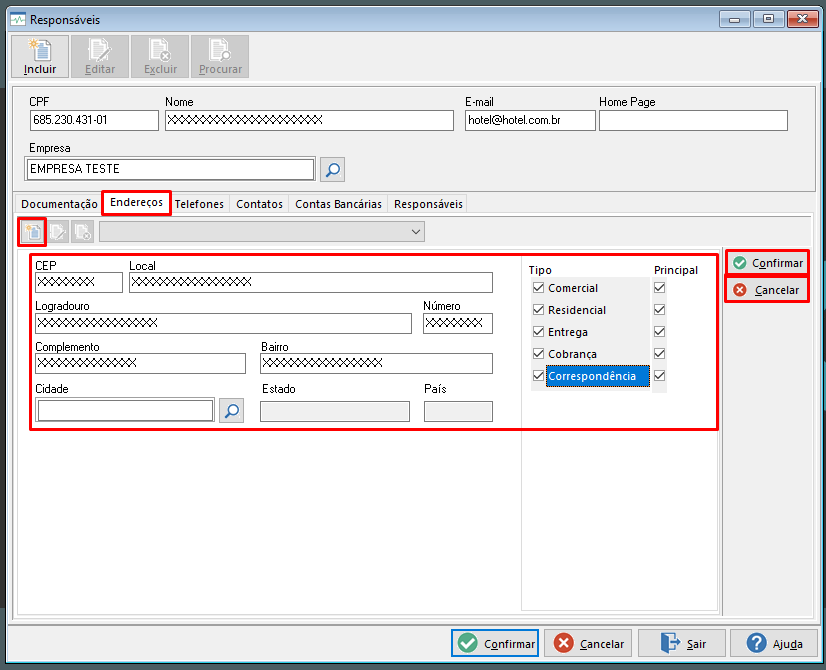The image size is (826, 670).
Task: Click delete address icon in tab toolbar
Action: click(83, 232)
